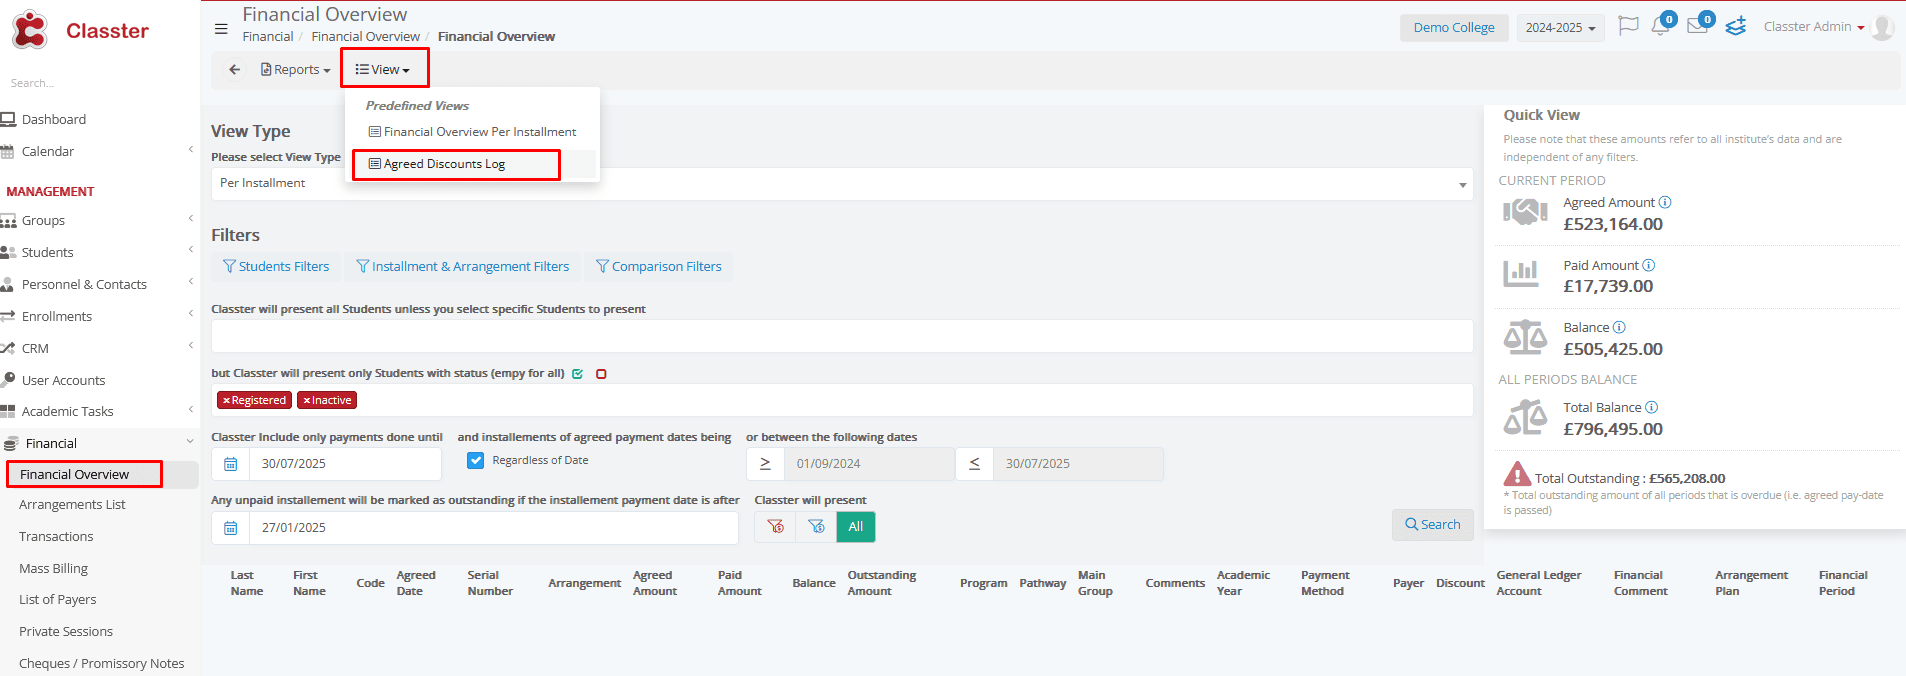Expand Enrollments sidebar menu

pyautogui.click(x=57, y=317)
